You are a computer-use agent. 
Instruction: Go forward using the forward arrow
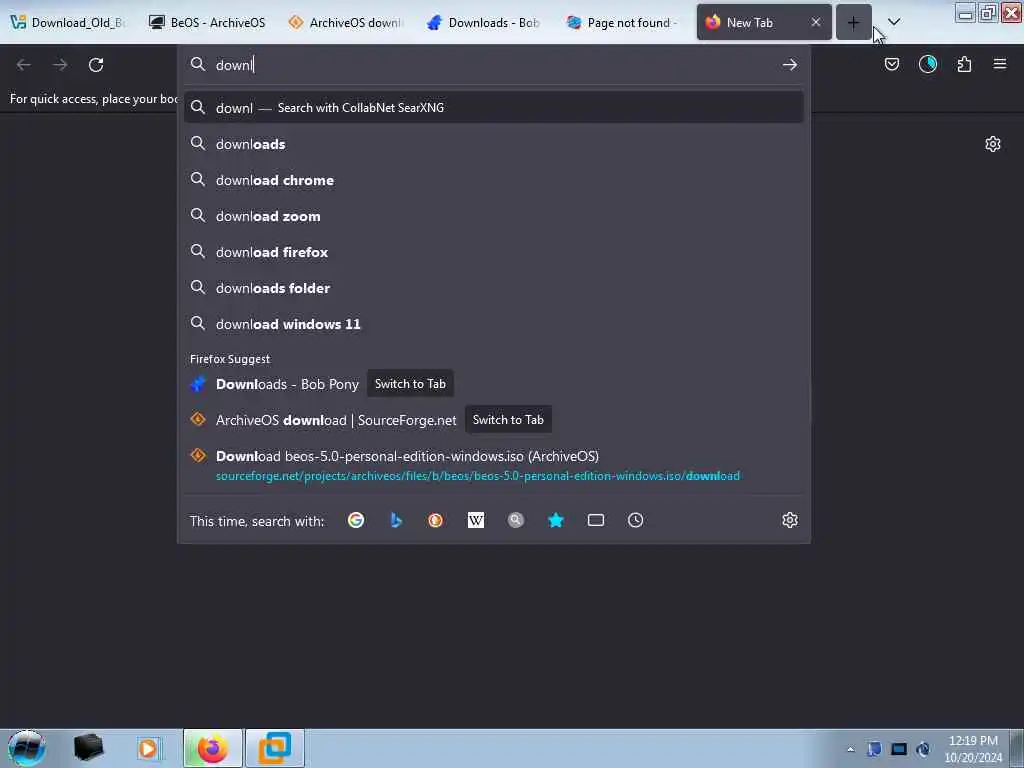(60, 65)
